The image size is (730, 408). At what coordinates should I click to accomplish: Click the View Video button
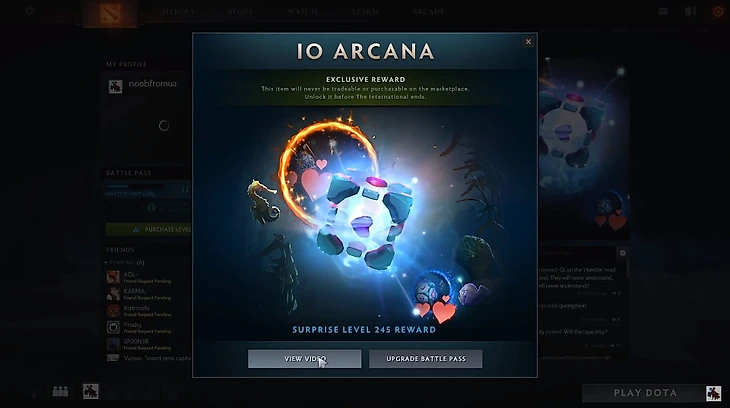click(304, 359)
